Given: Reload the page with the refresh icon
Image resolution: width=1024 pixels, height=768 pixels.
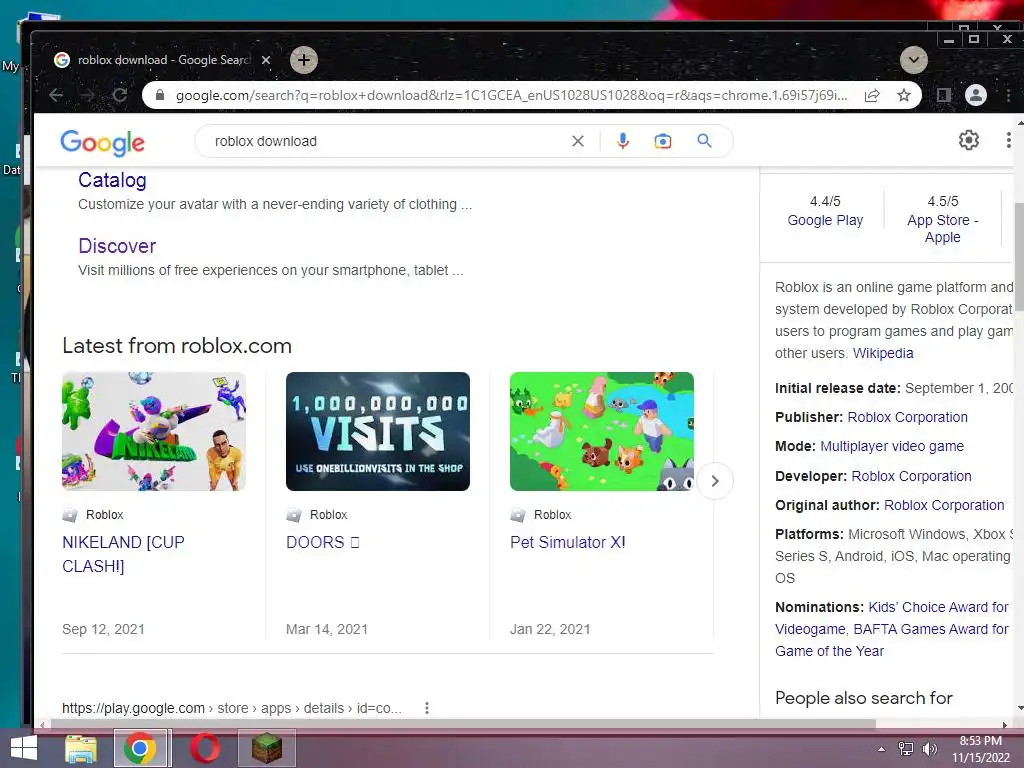Looking at the screenshot, I should 120,95.
